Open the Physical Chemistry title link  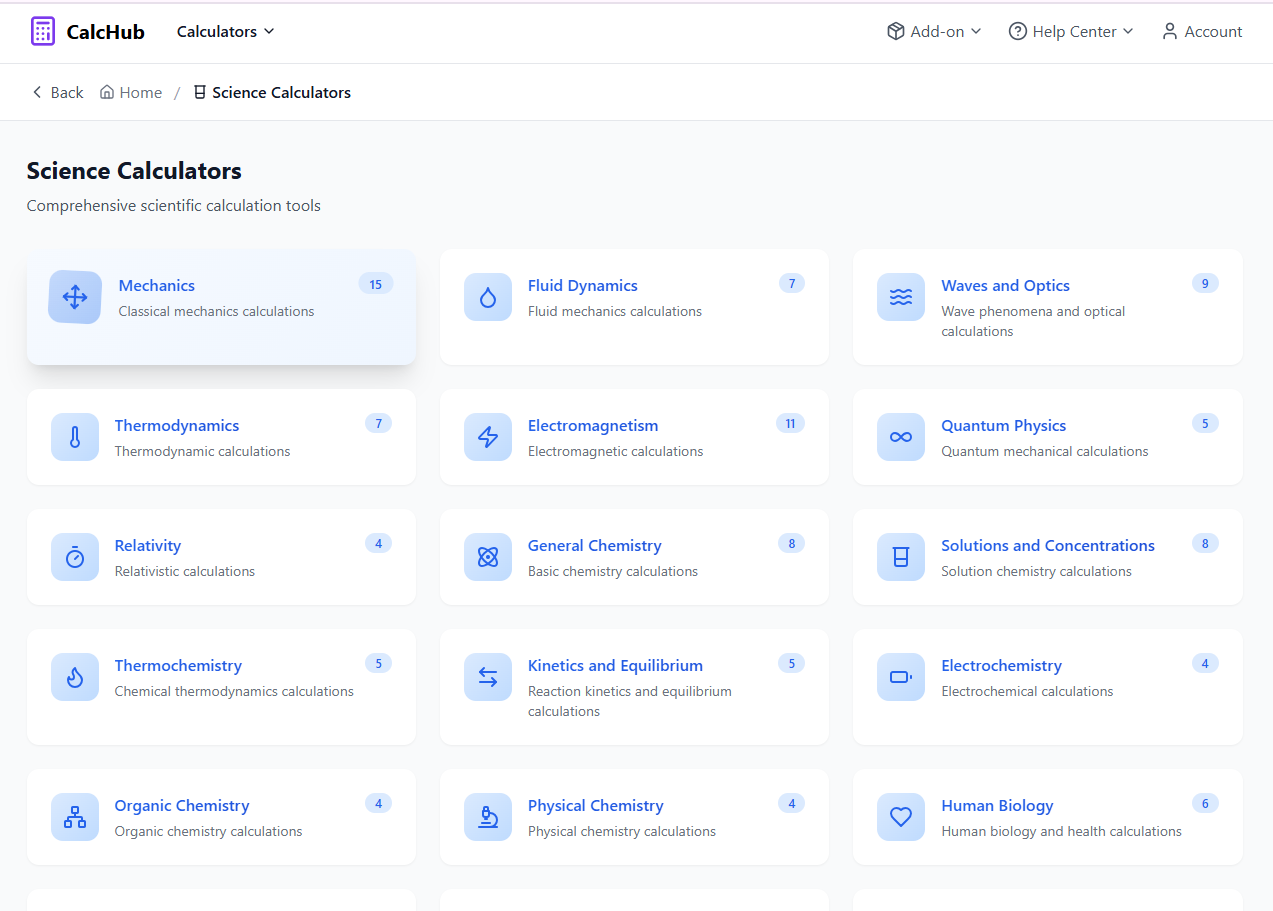(595, 805)
